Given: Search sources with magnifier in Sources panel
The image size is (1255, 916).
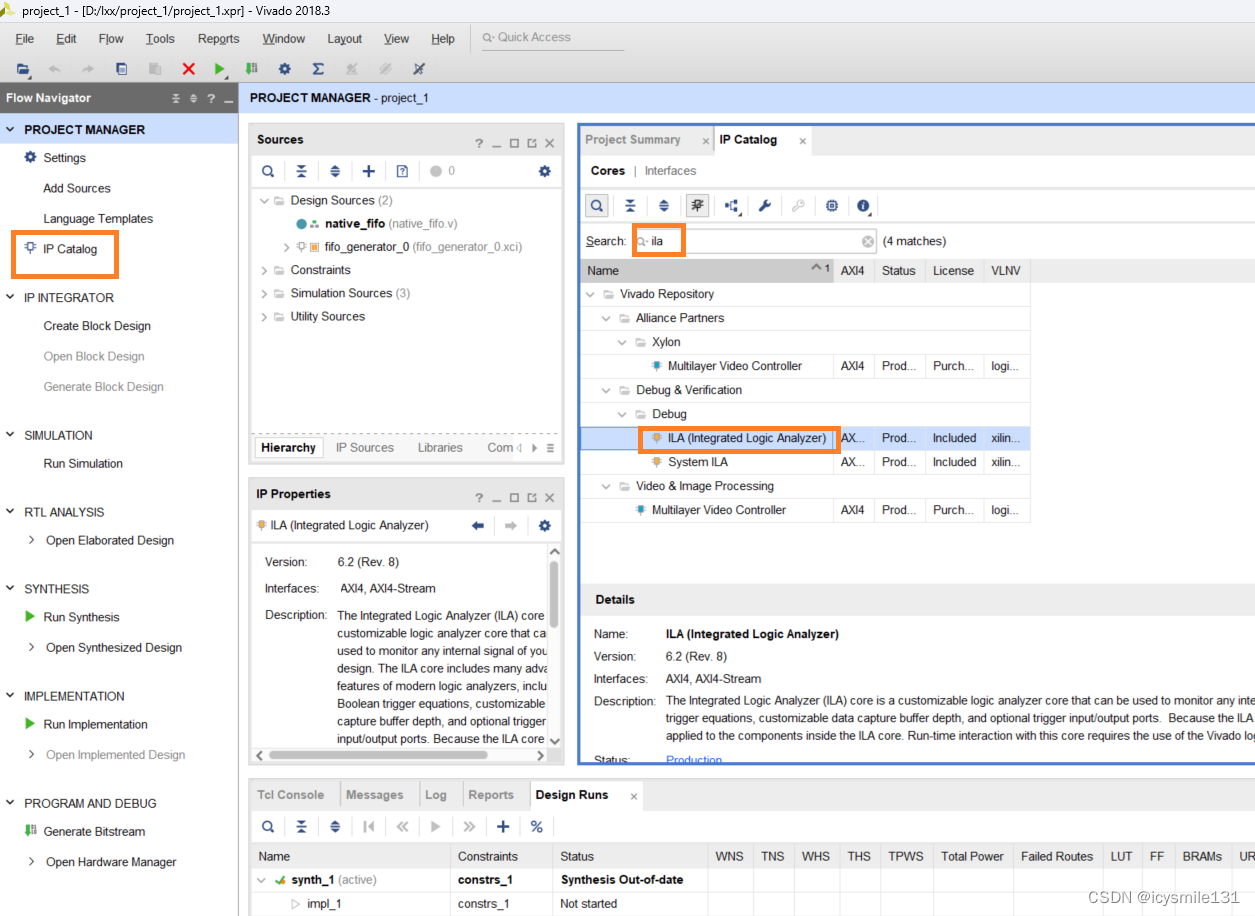Looking at the screenshot, I should pyautogui.click(x=268, y=171).
